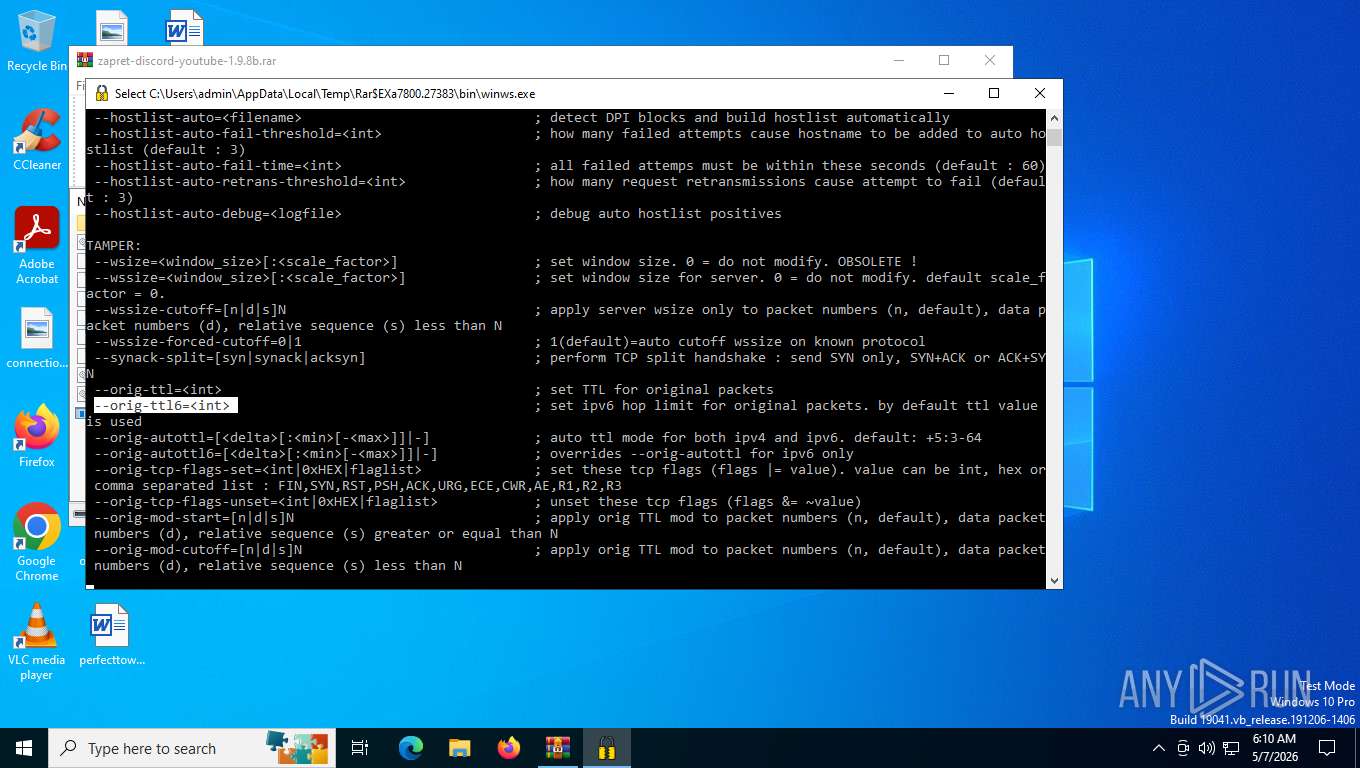This screenshot has width=1360, height=768.
Task: Select the connectio... image file on desktop
Action: coord(37,338)
